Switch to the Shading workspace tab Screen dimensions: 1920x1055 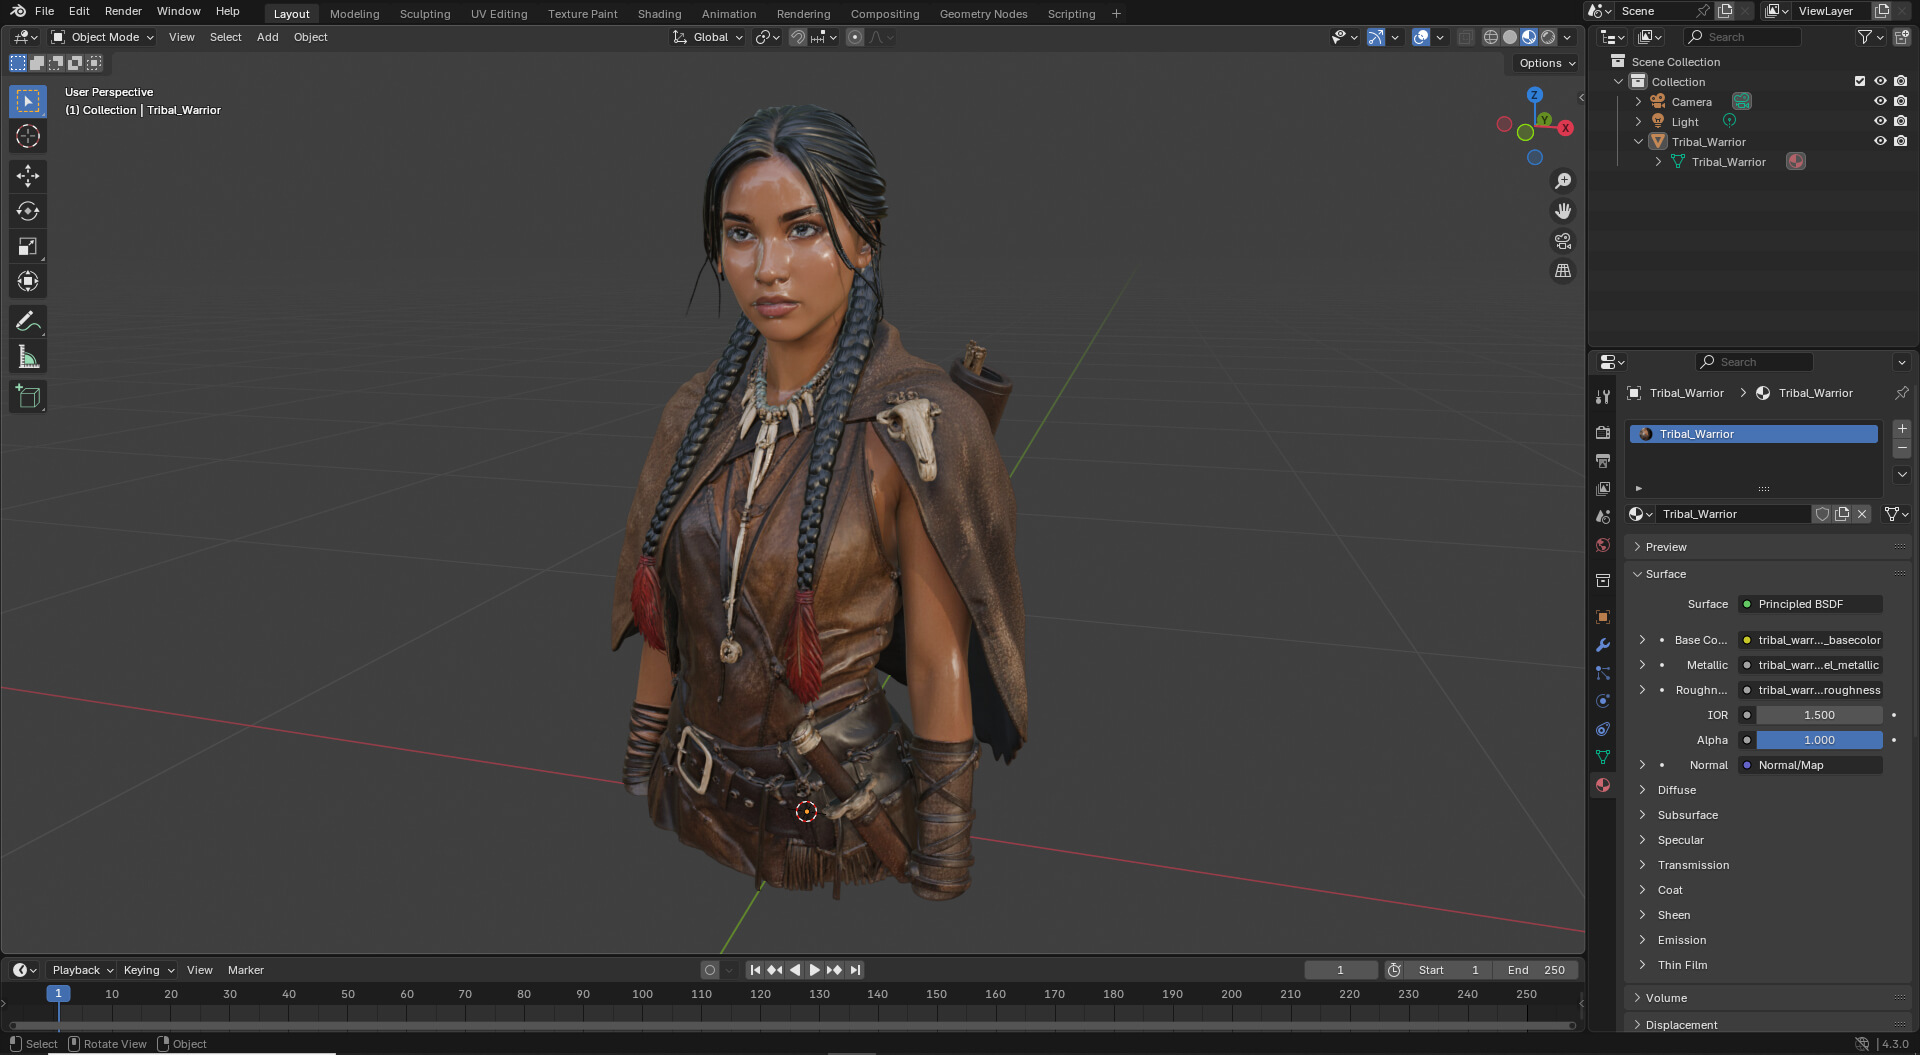coord(659,14)
